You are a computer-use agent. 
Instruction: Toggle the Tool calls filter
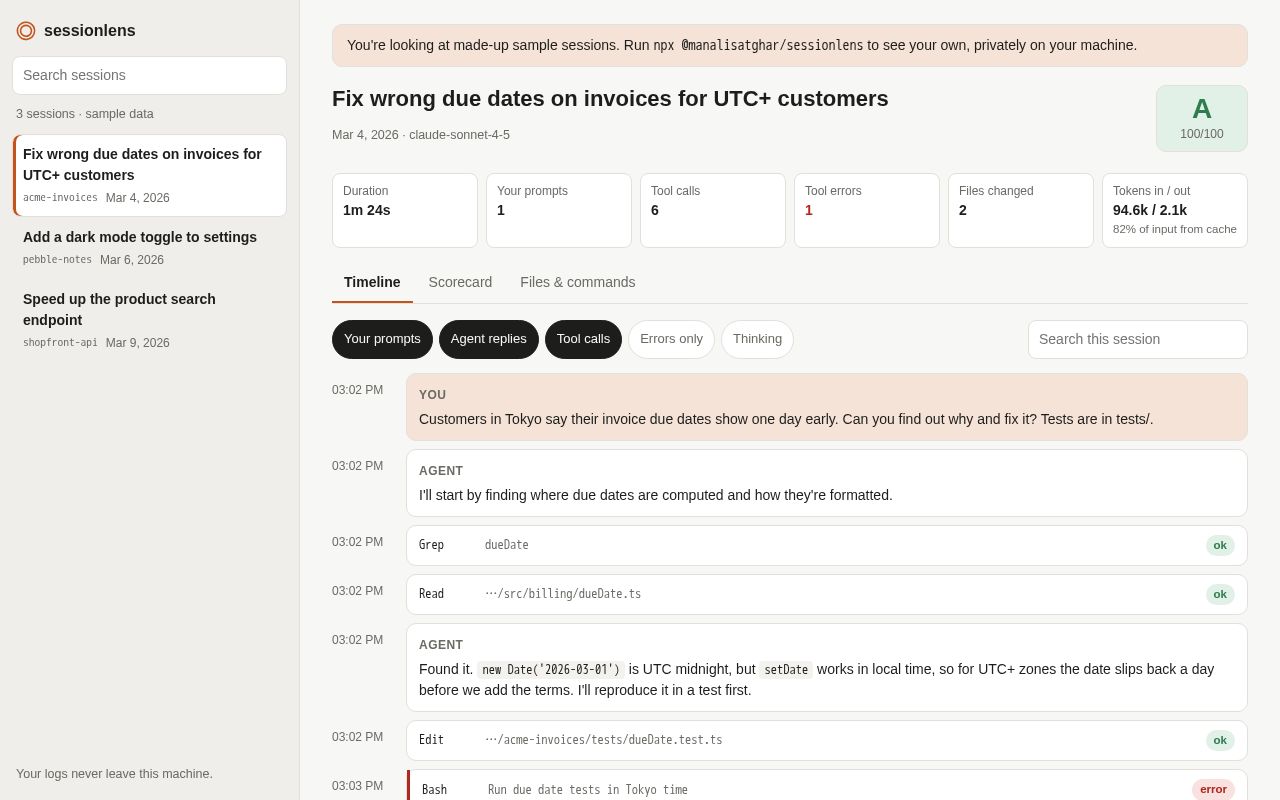coord(583,339)
